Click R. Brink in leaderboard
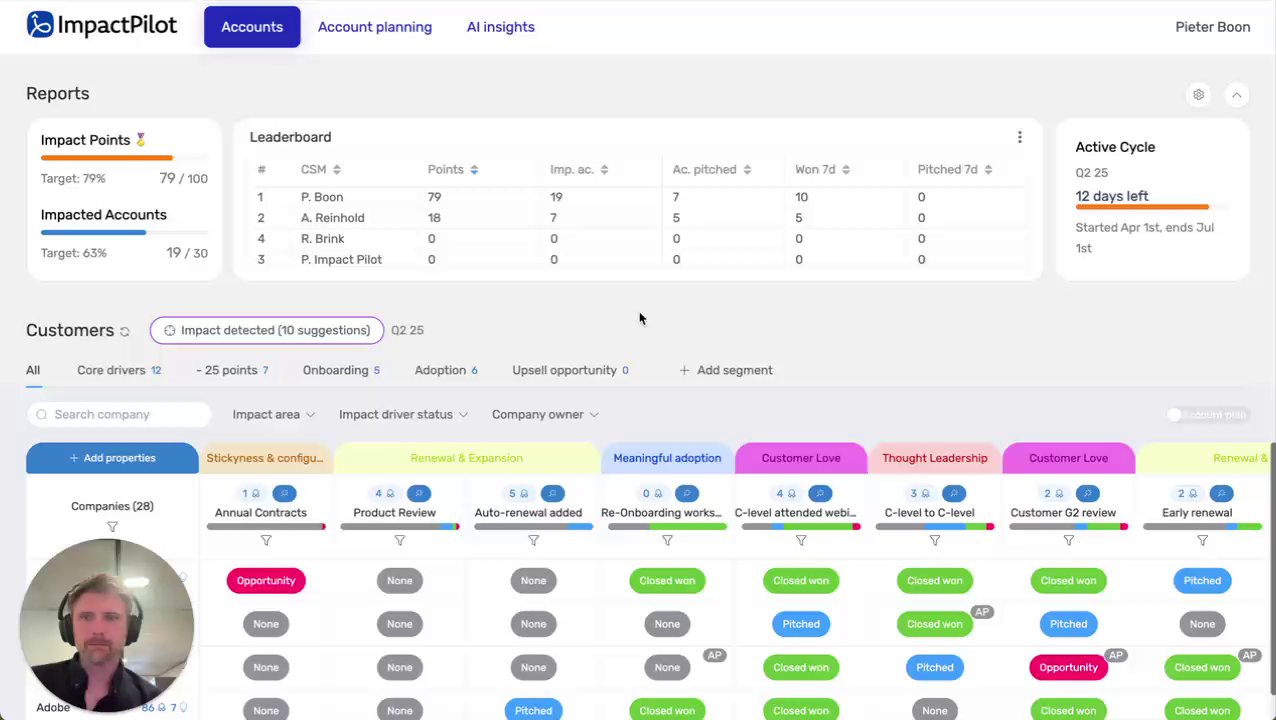The width and height of the screenshot is (1276, 720). point(322,239)
